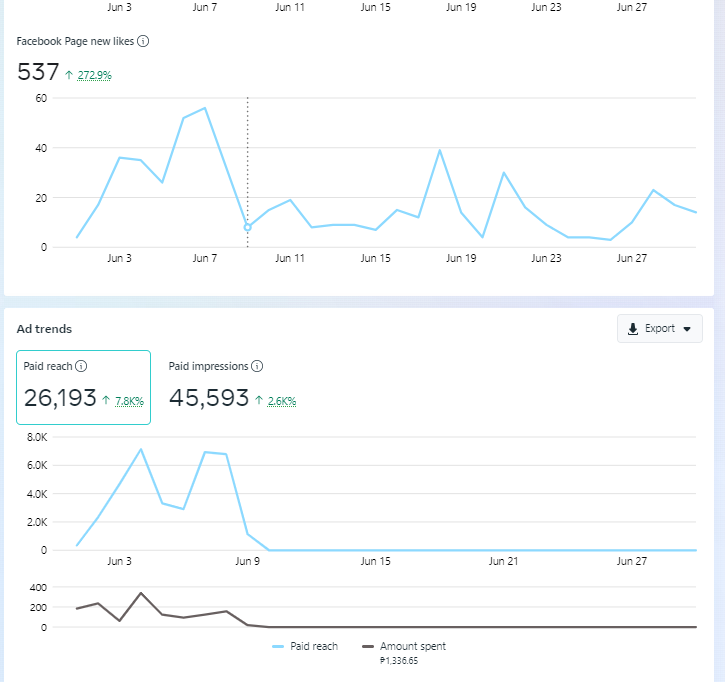Click green up arrow beside 7.8K%

pos(106,400)
